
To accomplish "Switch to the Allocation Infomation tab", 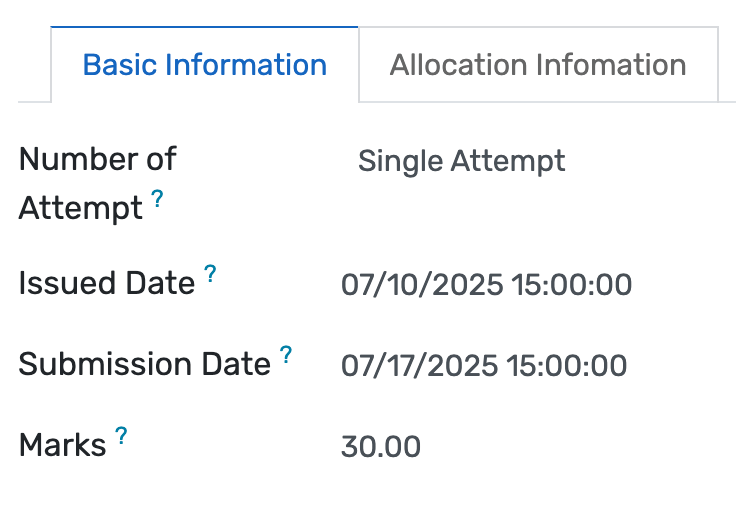I will 538,65.
